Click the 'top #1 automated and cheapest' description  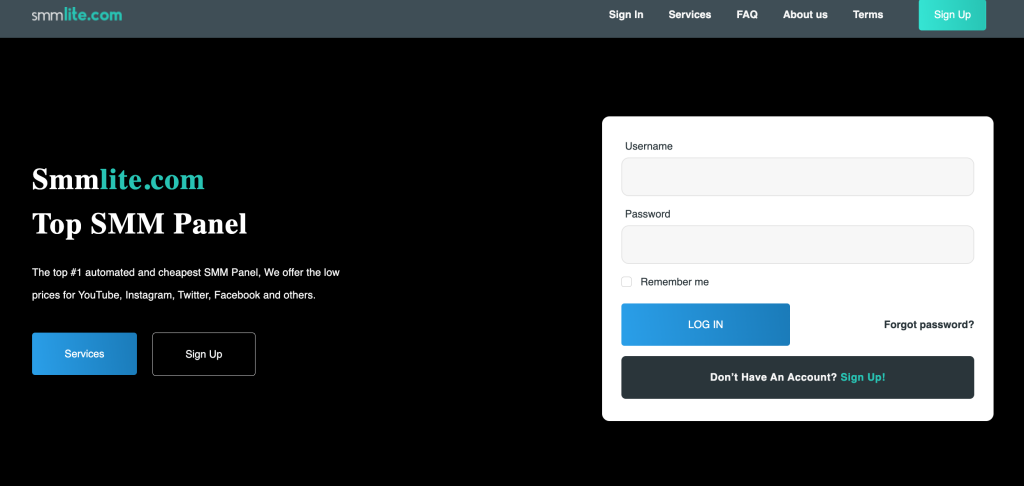[x=185, y=284]
